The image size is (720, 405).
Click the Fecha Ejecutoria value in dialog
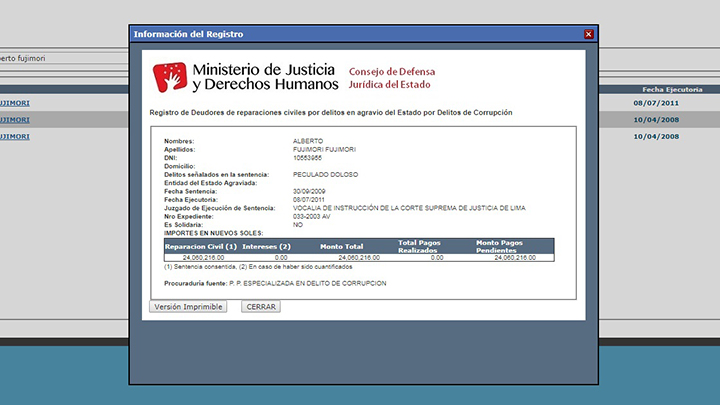pos(309,200)
